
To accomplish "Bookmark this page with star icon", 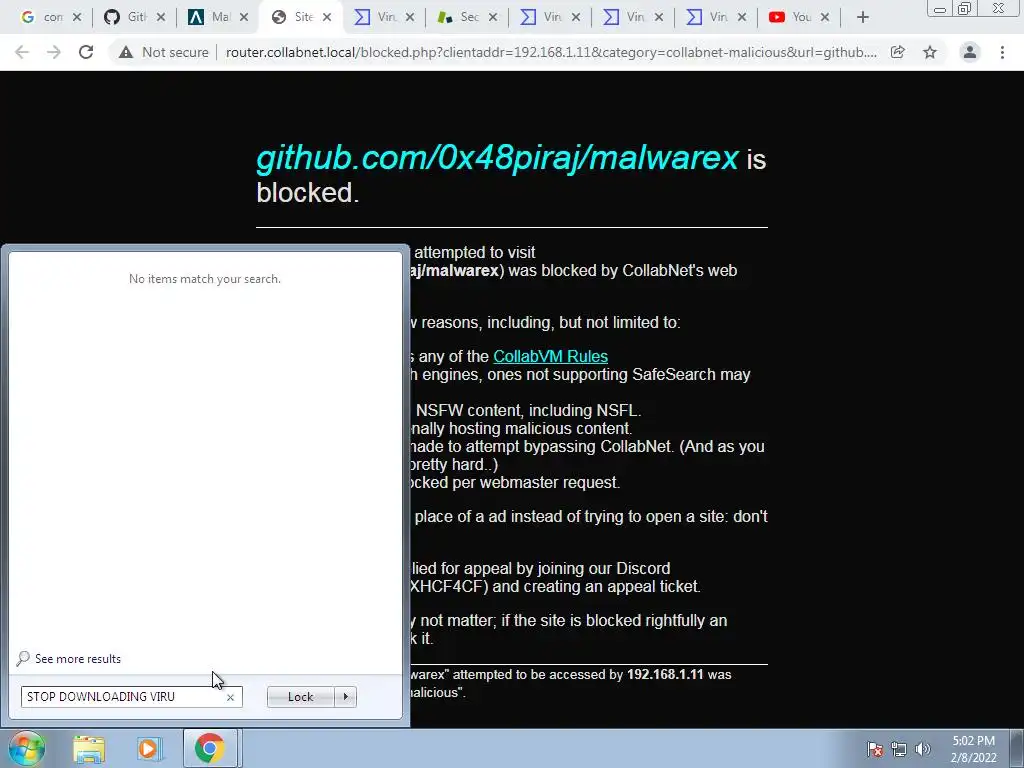I will pyautogui.click(x=930, y=52).
